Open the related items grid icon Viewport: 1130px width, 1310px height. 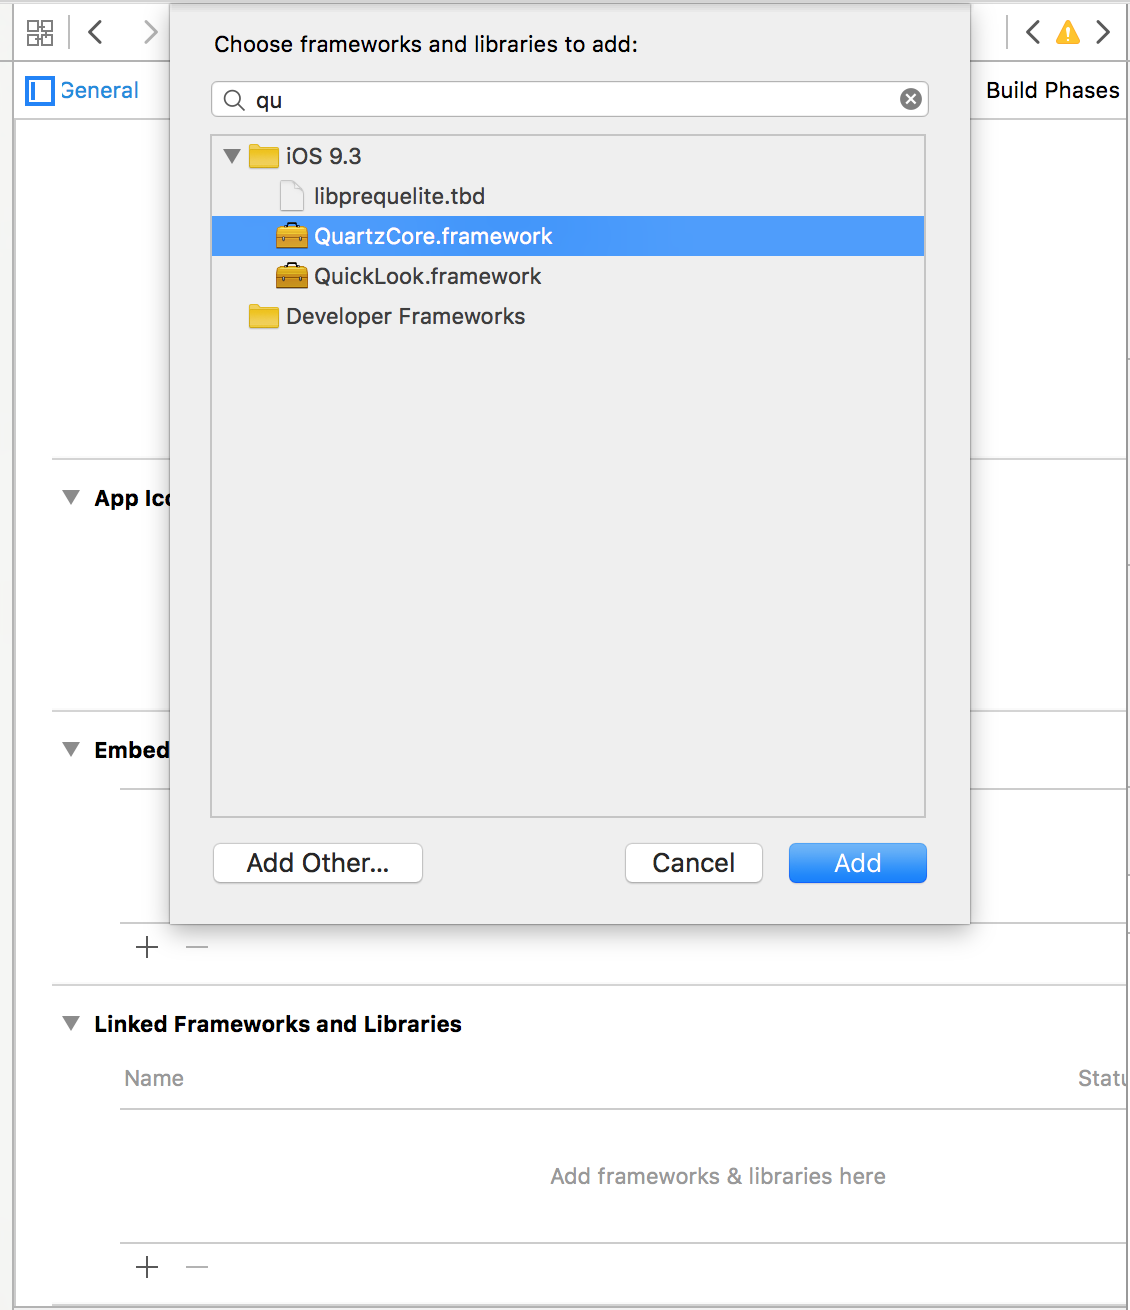coord(40,33)
